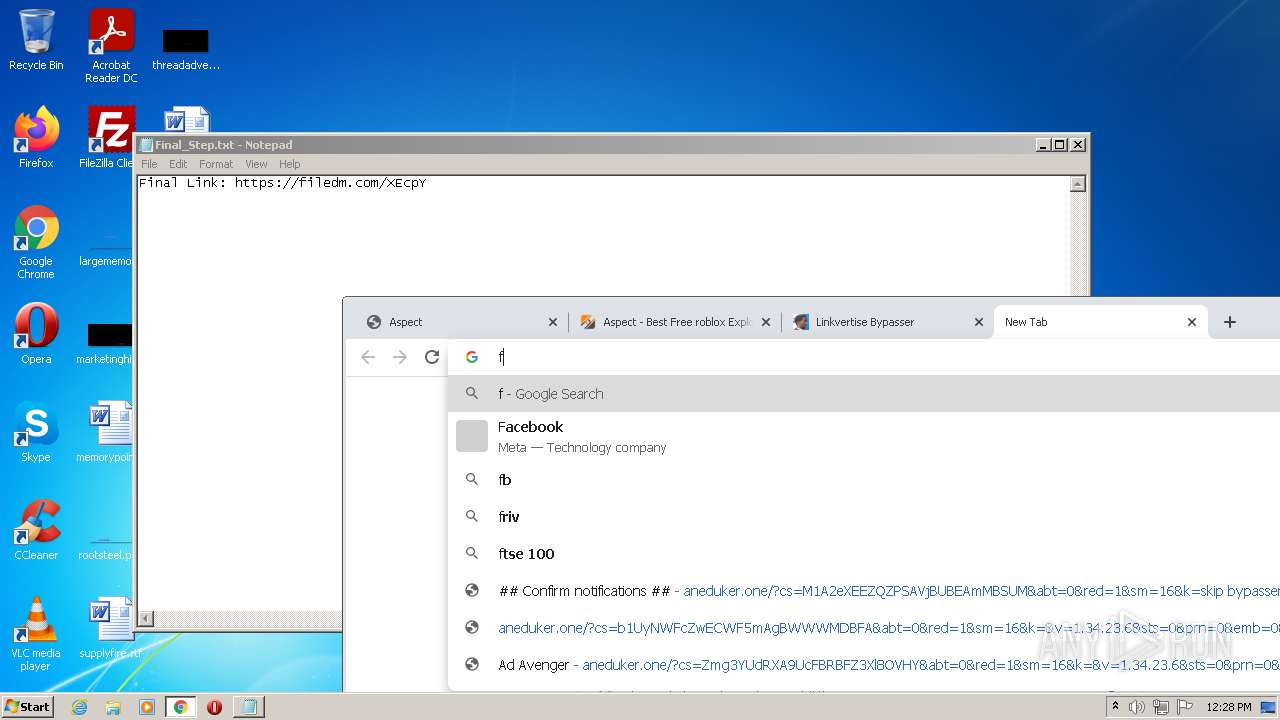
Task: Close the Linkvertise Bypasser tab
Action: click(979, 322)
